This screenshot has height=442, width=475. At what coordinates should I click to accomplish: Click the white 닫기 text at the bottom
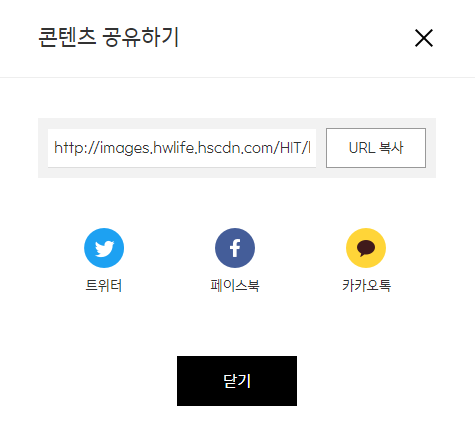tap(237, 381)
